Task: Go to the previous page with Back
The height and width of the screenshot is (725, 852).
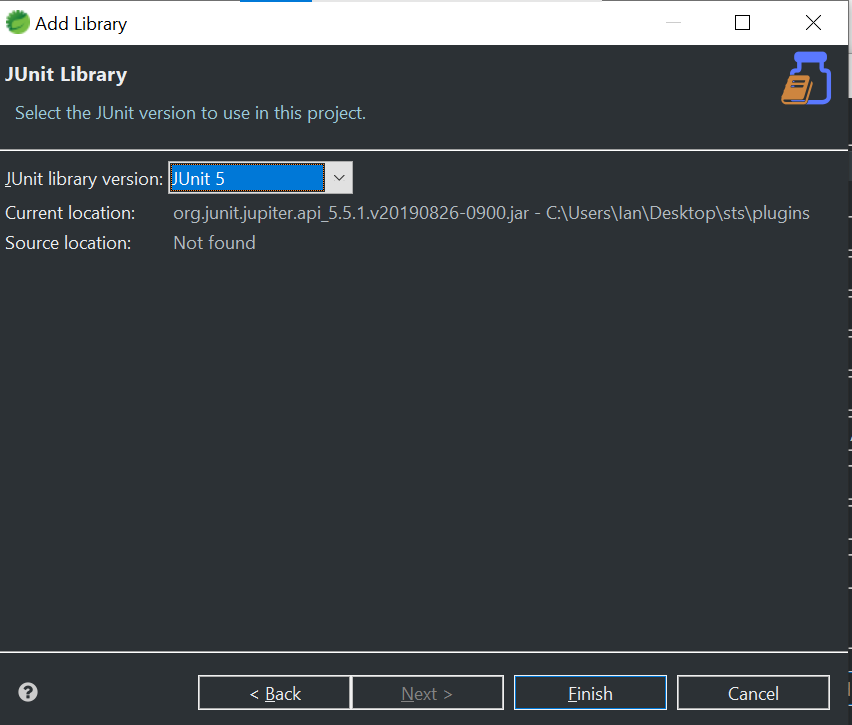Action: [274, 693]
